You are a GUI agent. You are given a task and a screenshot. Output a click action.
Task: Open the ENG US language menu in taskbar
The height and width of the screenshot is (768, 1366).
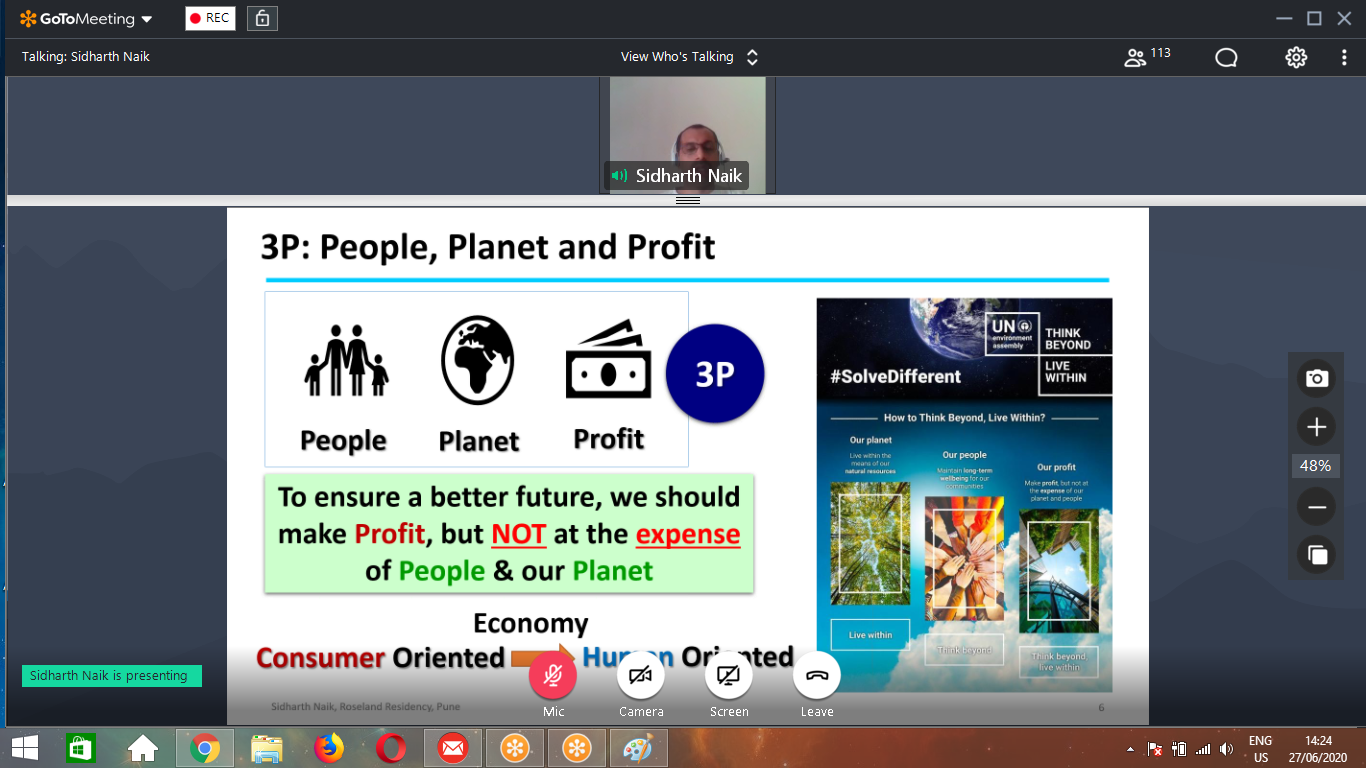point(1260,747)
